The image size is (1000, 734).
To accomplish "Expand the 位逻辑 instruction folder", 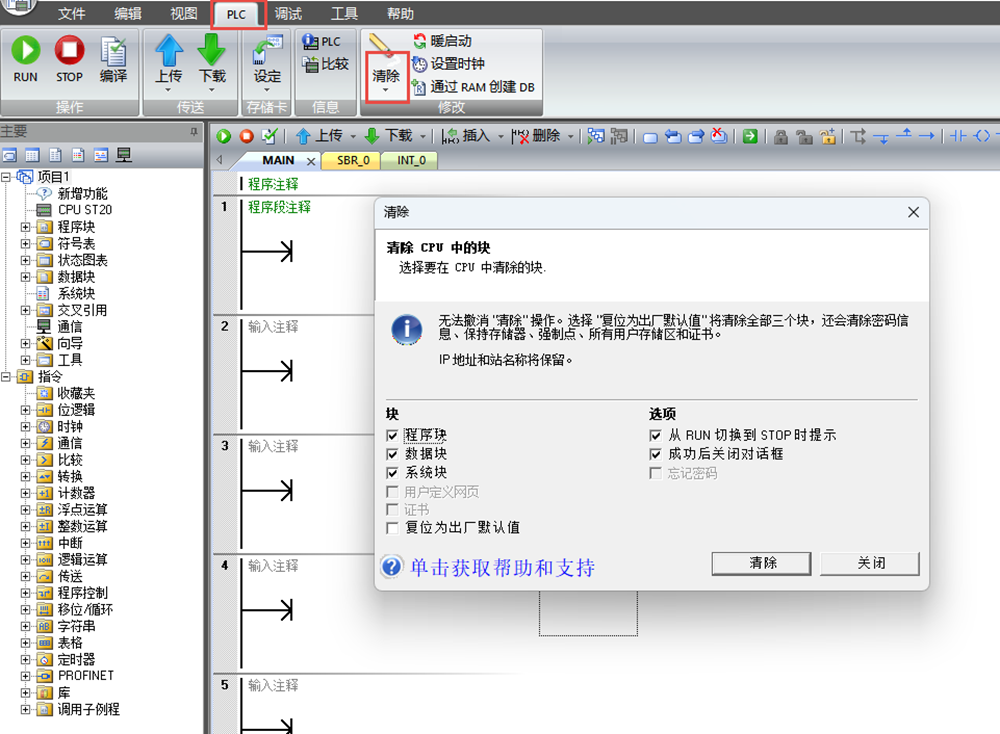I will click(x=26, y=410).
